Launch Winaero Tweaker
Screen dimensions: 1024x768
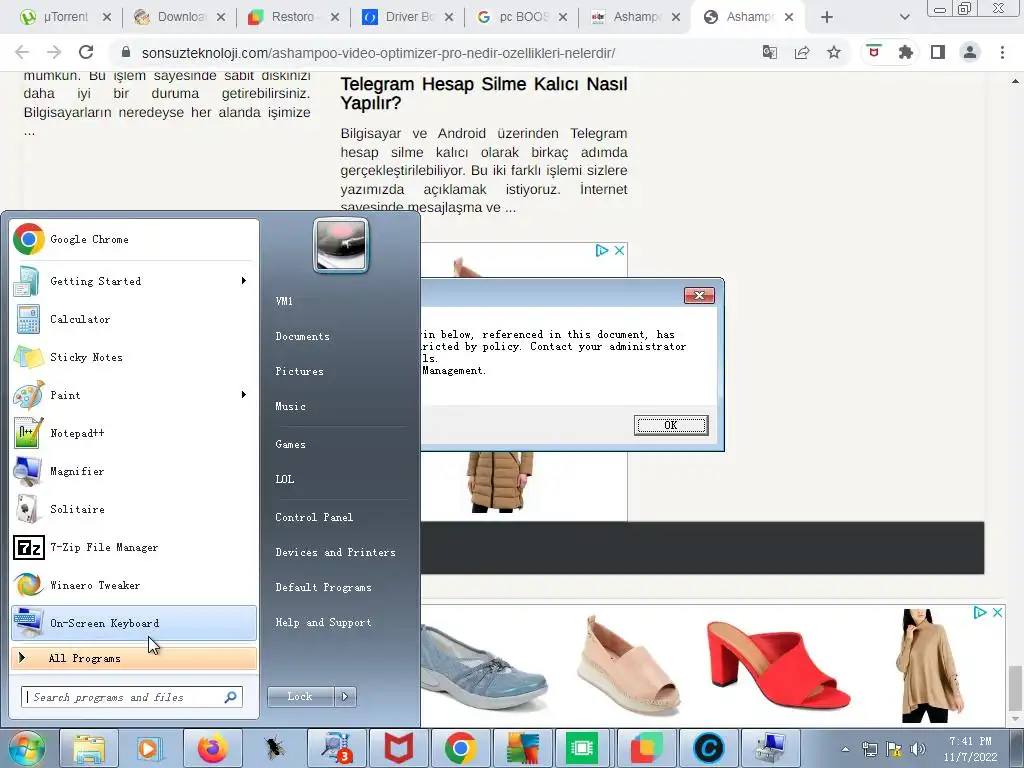pos(134,585)
